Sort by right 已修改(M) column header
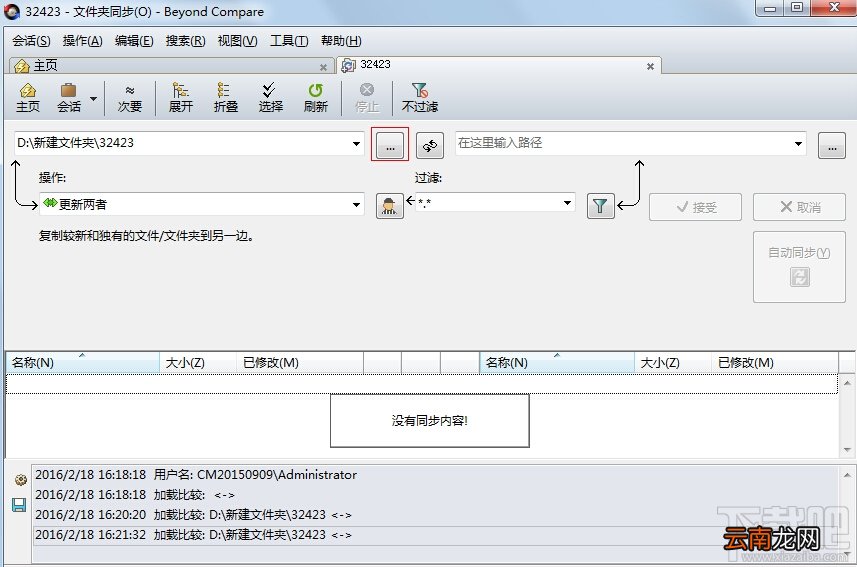The height and width of the screenshot is (567, 857). click(x=775, y=363)
